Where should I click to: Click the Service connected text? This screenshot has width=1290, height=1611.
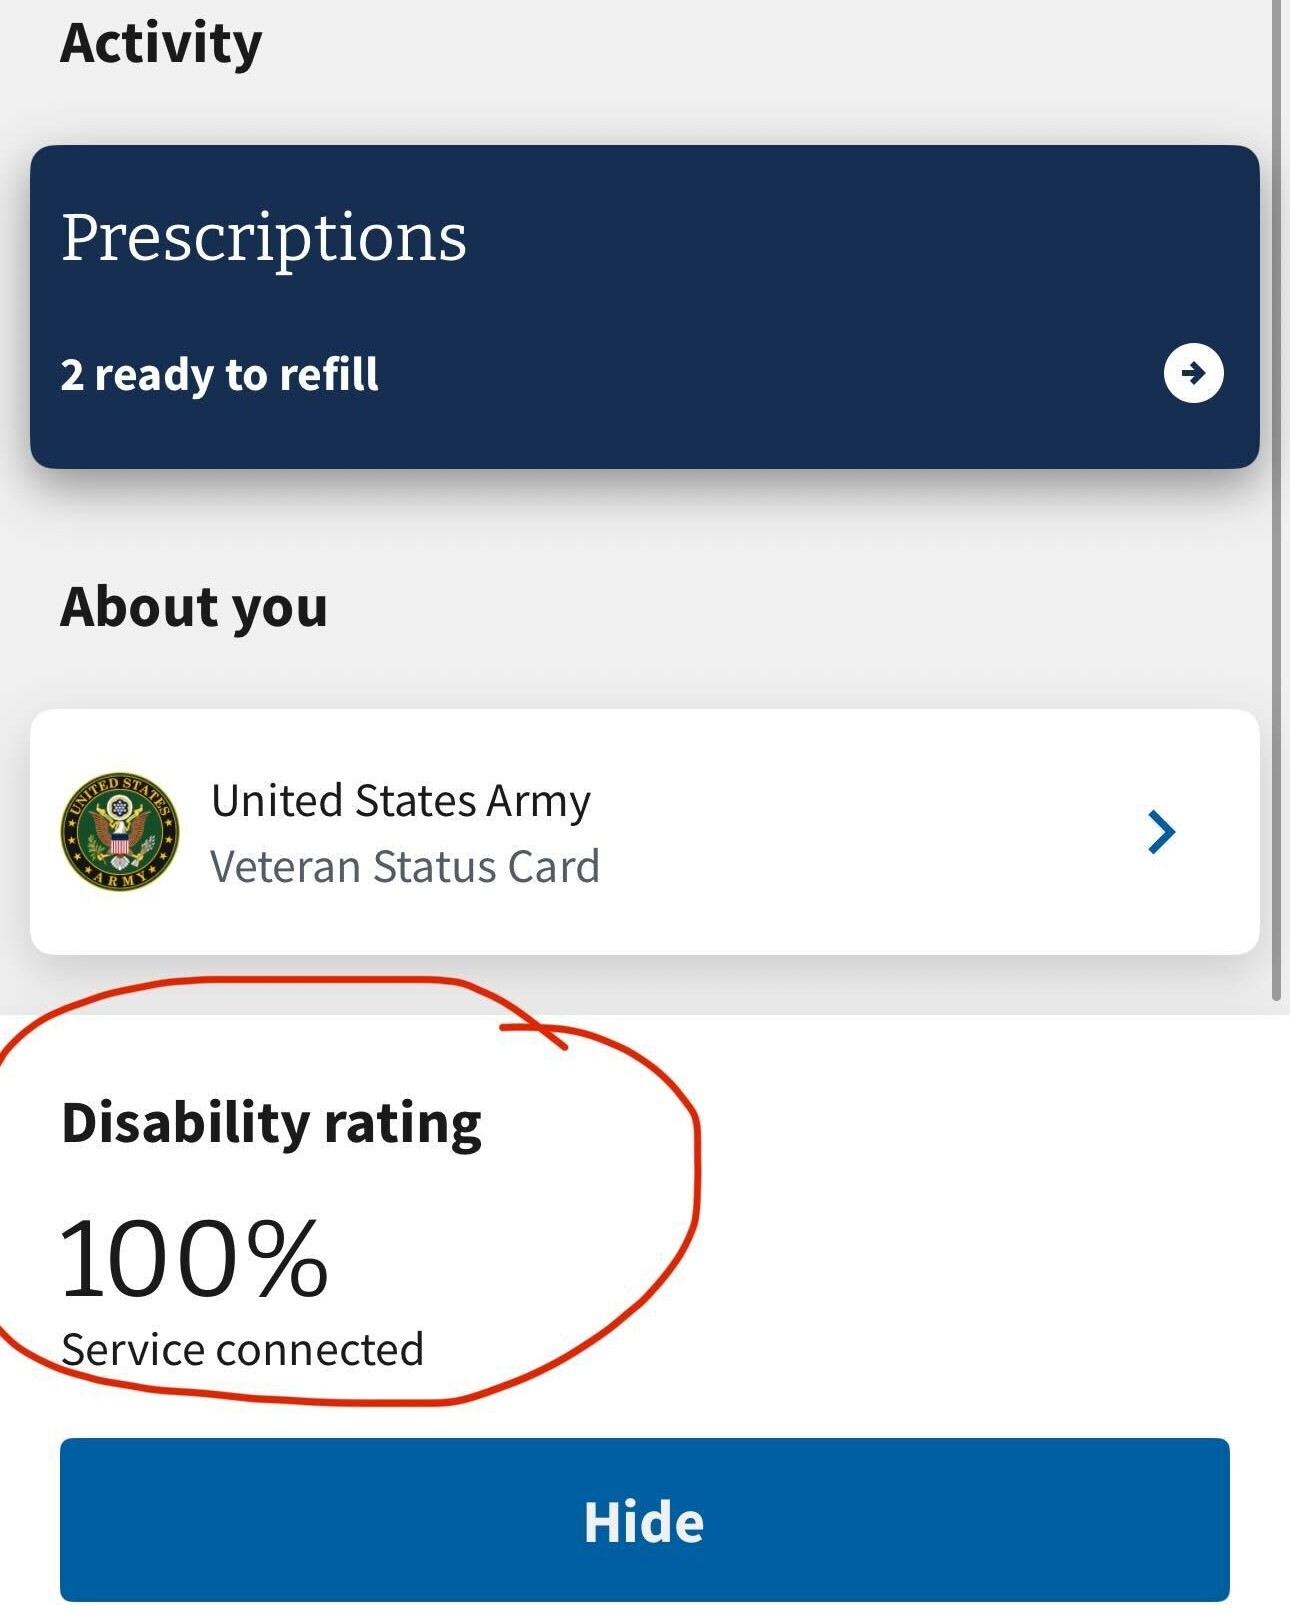243,1349
